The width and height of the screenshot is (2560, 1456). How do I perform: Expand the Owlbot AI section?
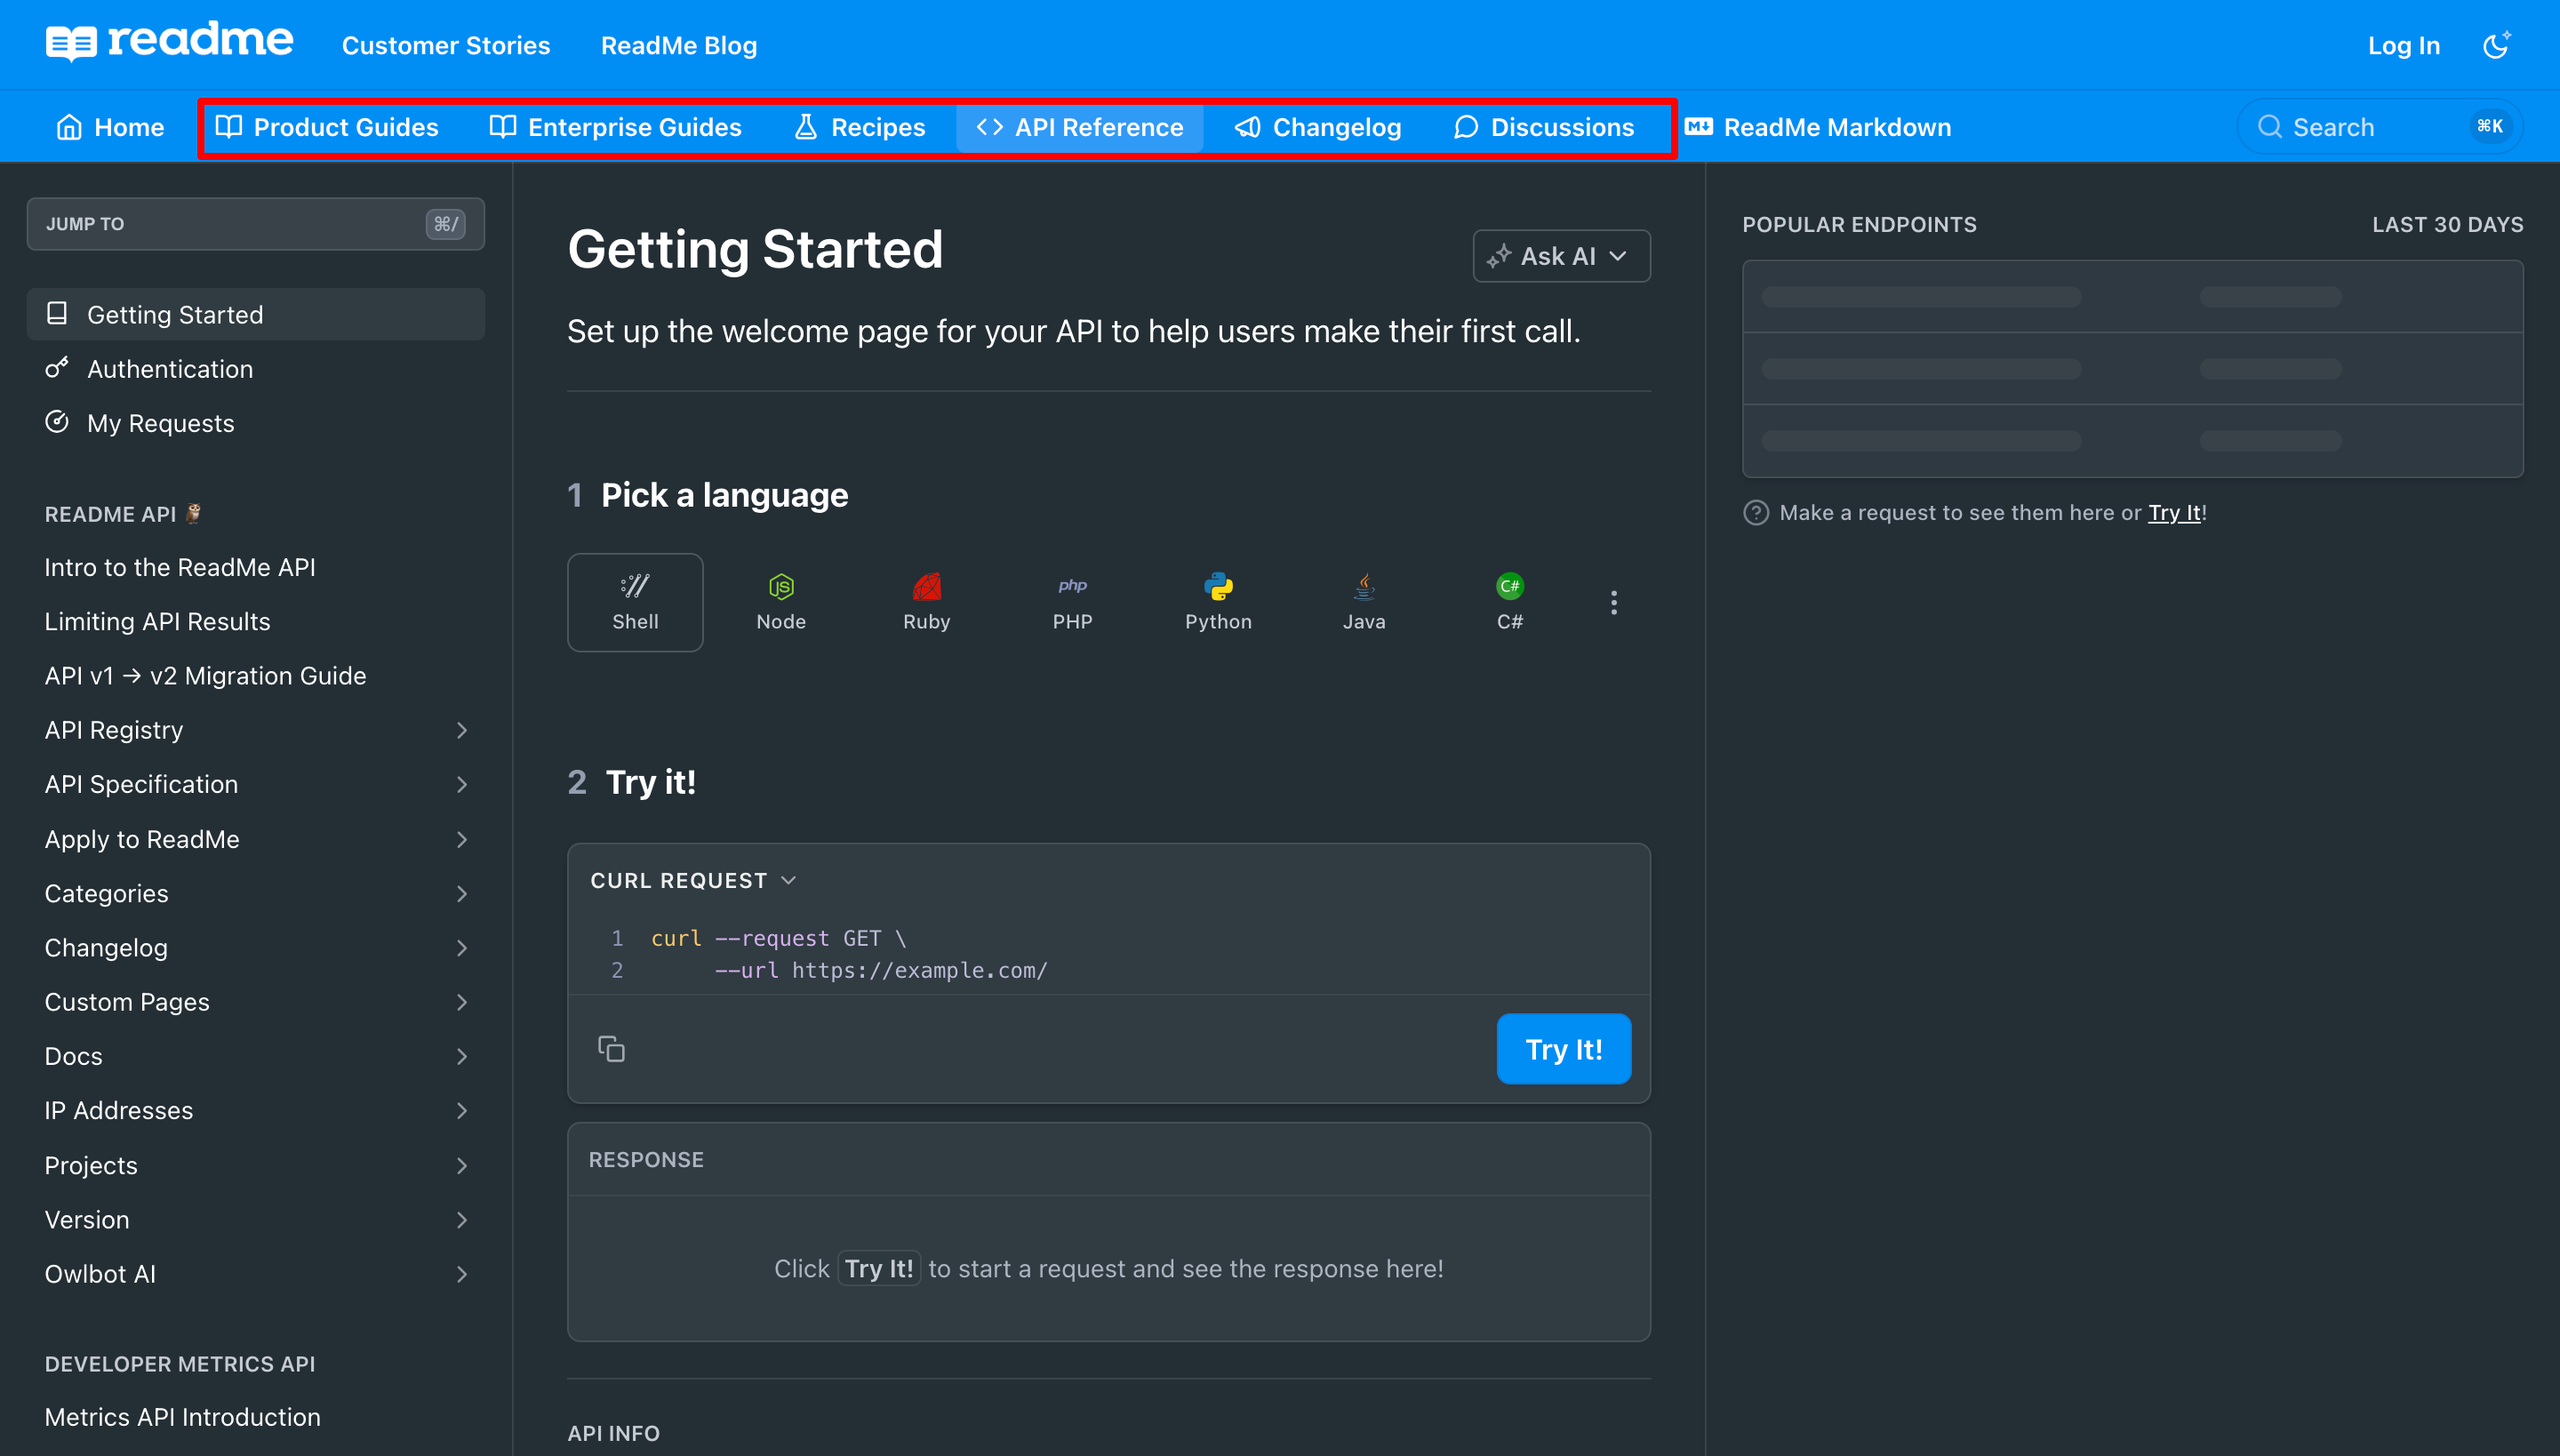461,1274
